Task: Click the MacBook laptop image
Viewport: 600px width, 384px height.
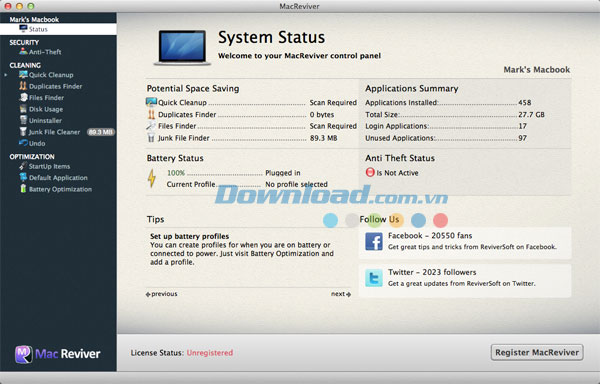Action: 182,48
